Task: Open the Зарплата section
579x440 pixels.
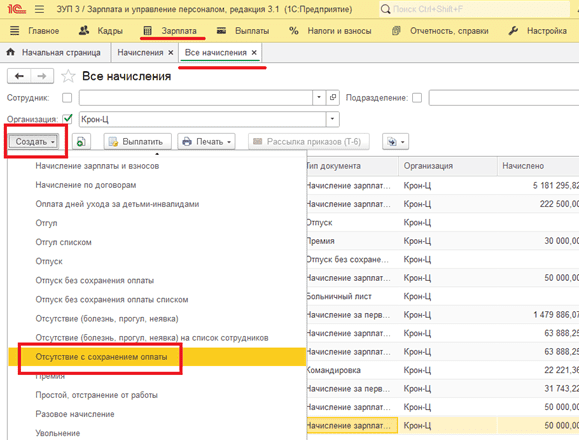Action: [170, 31]
